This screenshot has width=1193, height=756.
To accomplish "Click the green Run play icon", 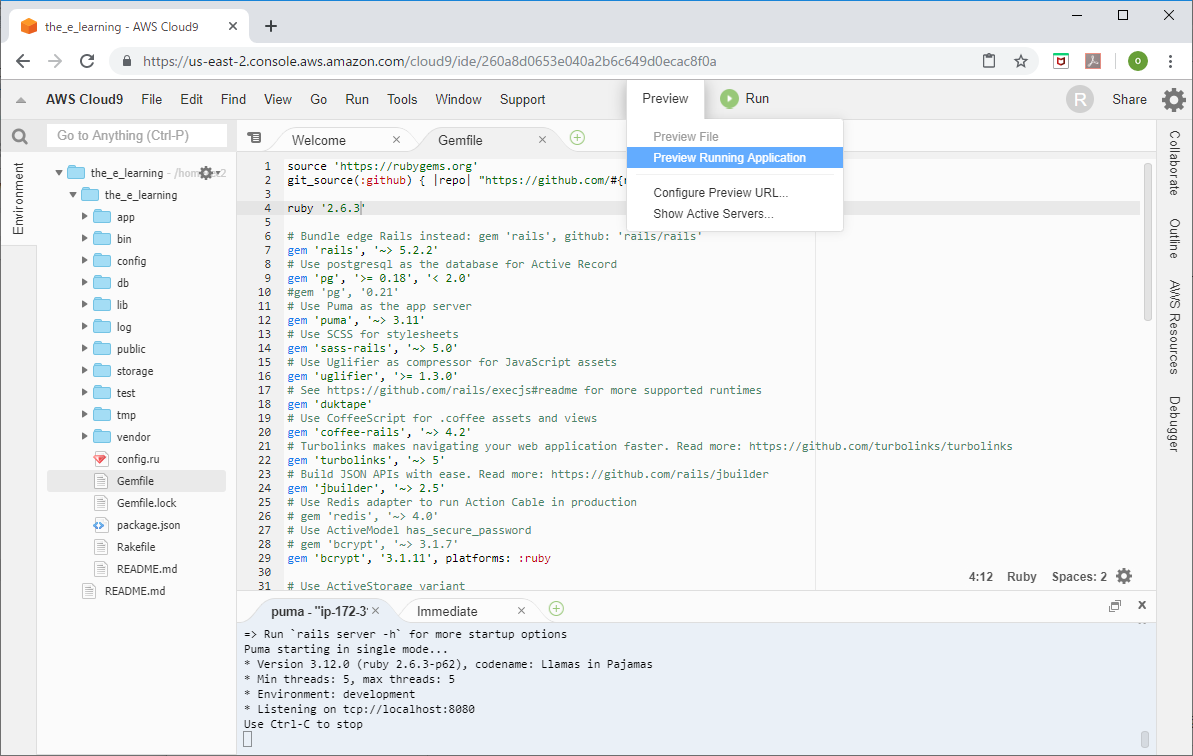I will (x=729, y=99).
